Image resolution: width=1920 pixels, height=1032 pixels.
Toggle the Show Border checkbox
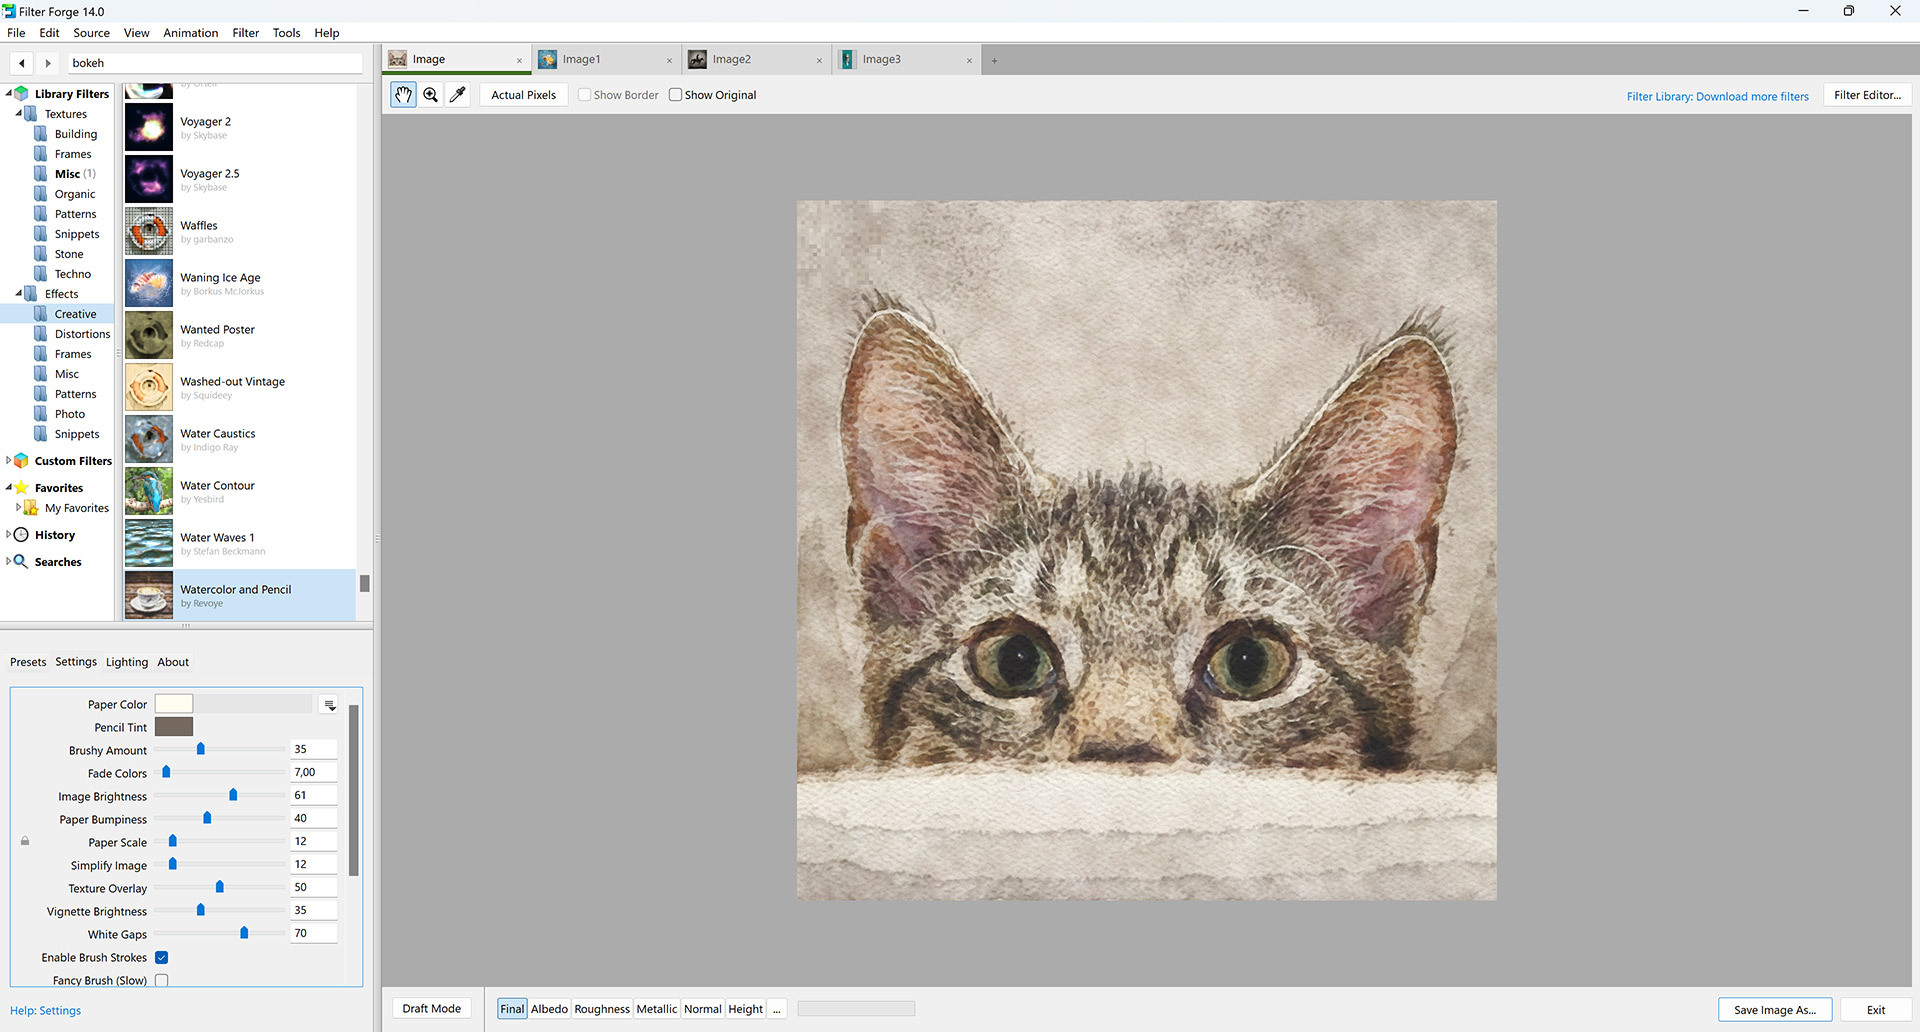pos(584,95)
